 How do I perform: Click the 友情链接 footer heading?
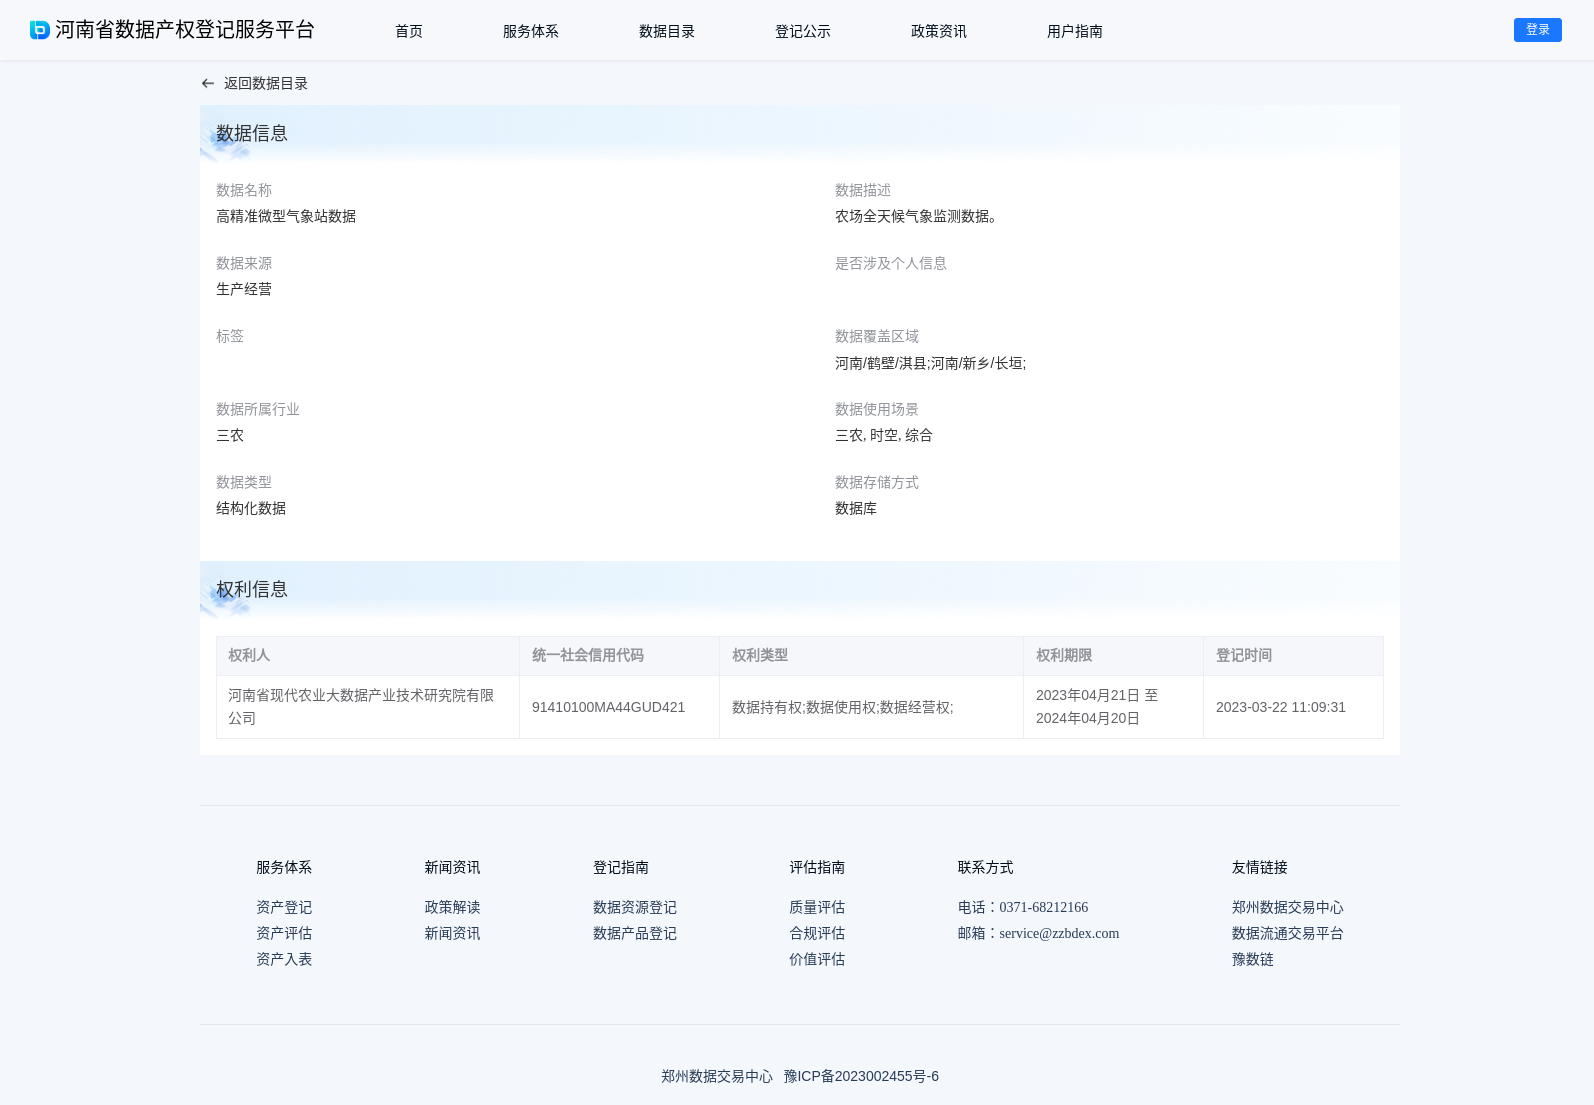click(1260, 867)
